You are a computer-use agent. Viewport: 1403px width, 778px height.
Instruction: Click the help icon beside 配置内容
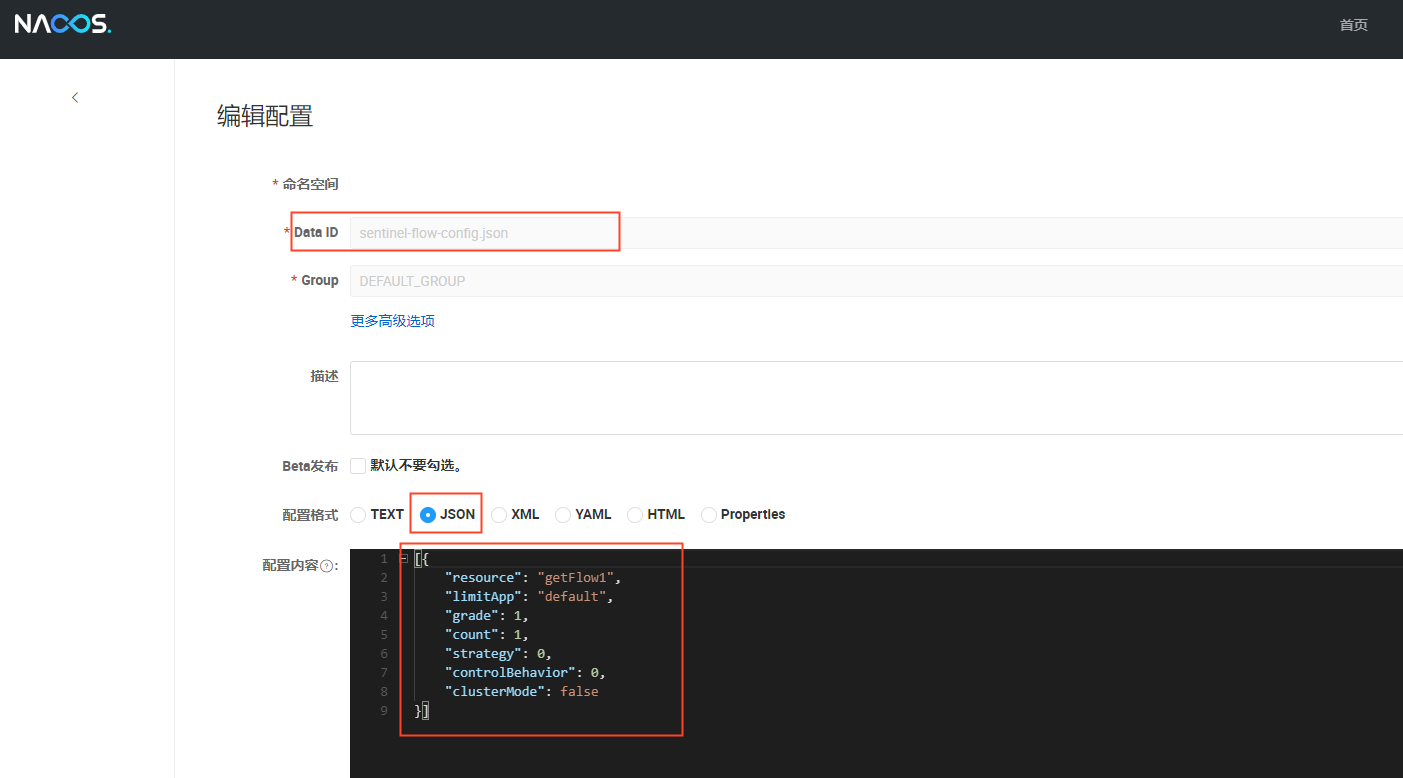tap(326, 566)
